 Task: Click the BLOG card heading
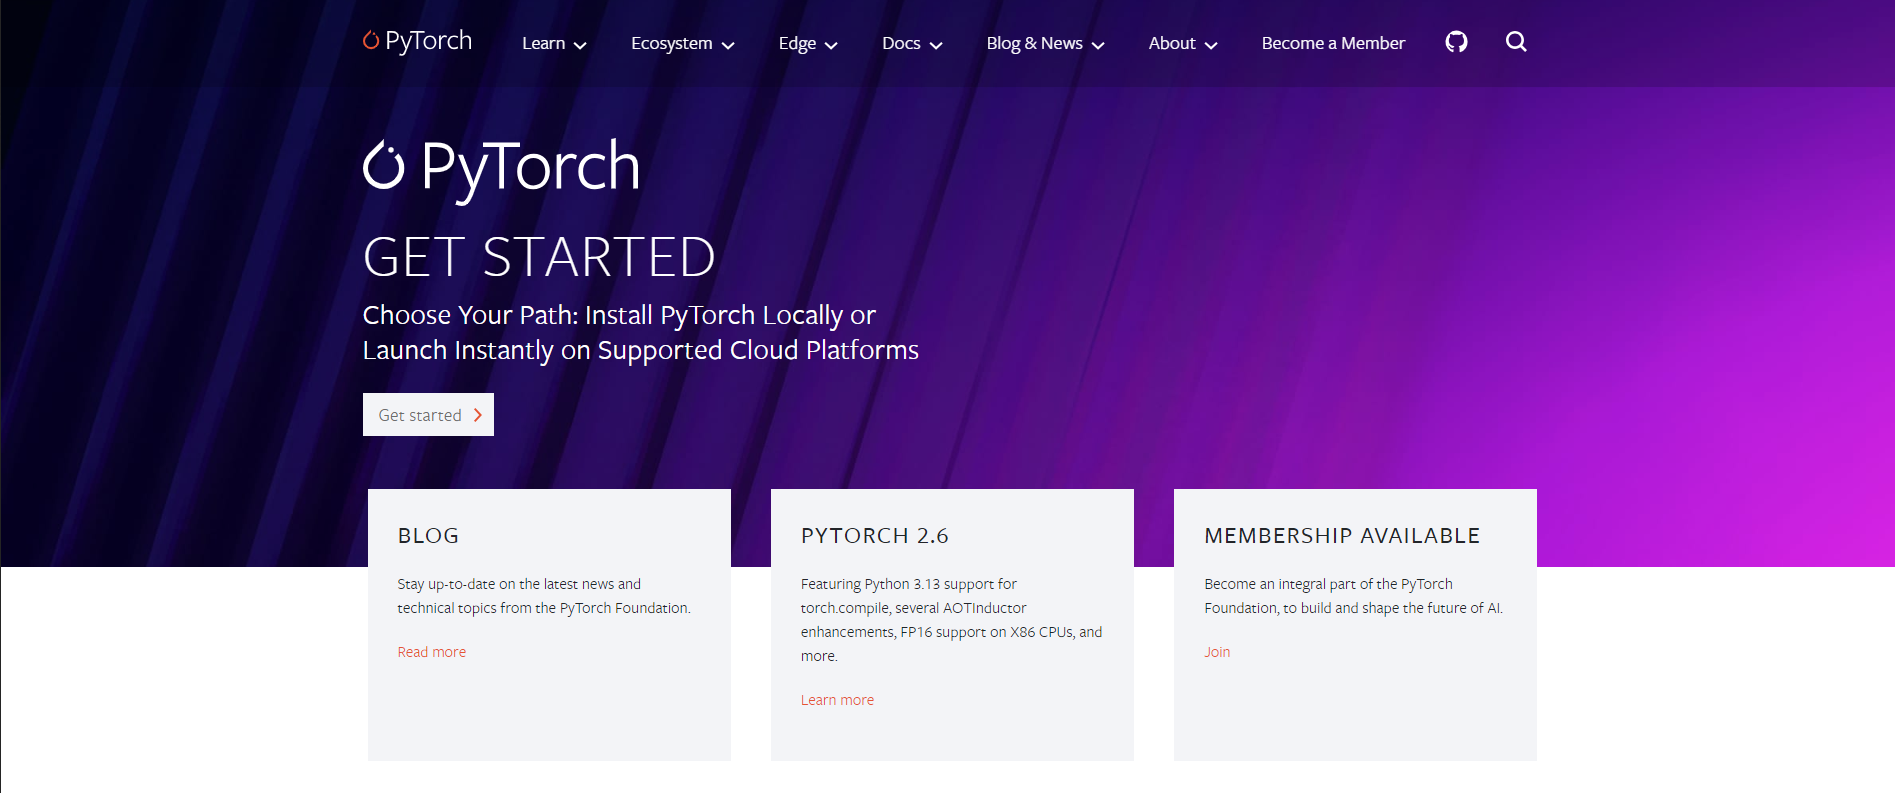(428, 536)
